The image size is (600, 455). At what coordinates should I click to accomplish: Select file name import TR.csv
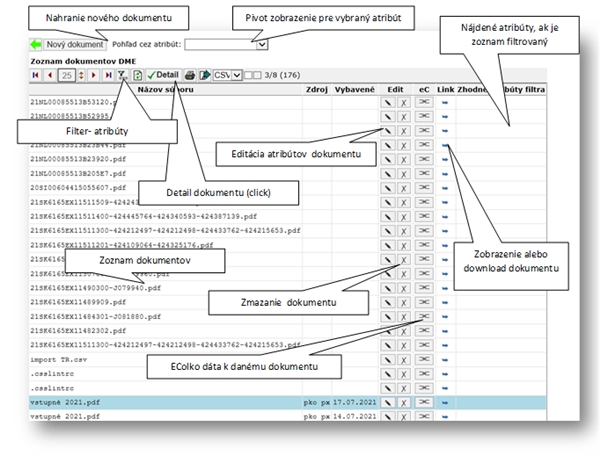point(59,360)
